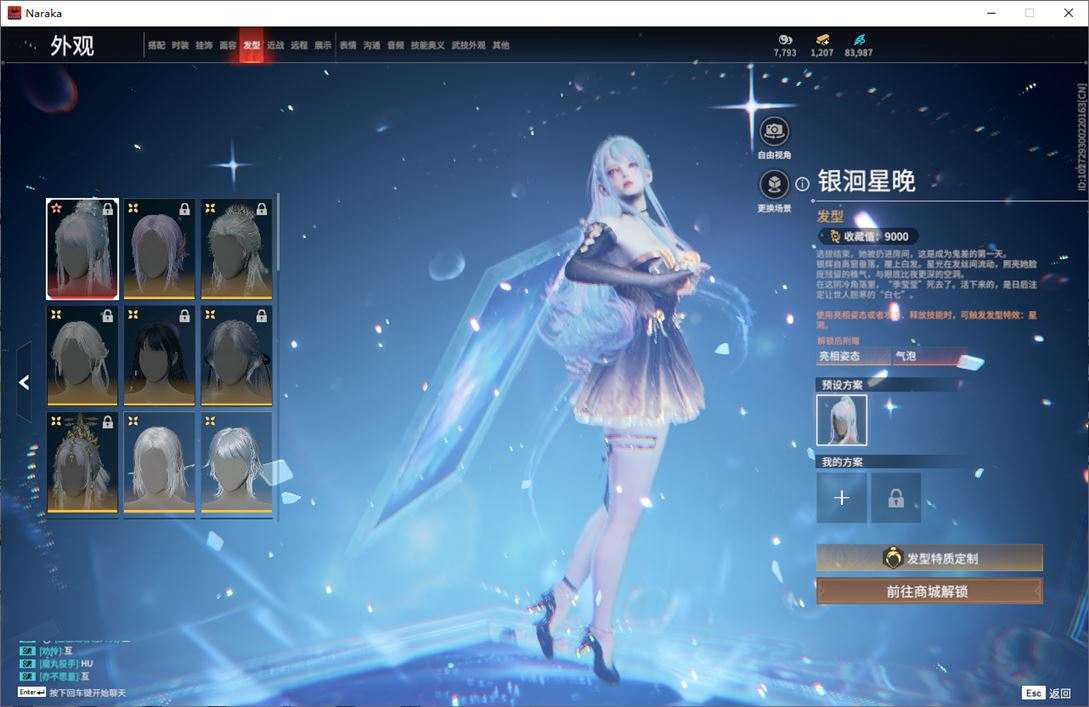Click the 预设方案 section label

842,385
